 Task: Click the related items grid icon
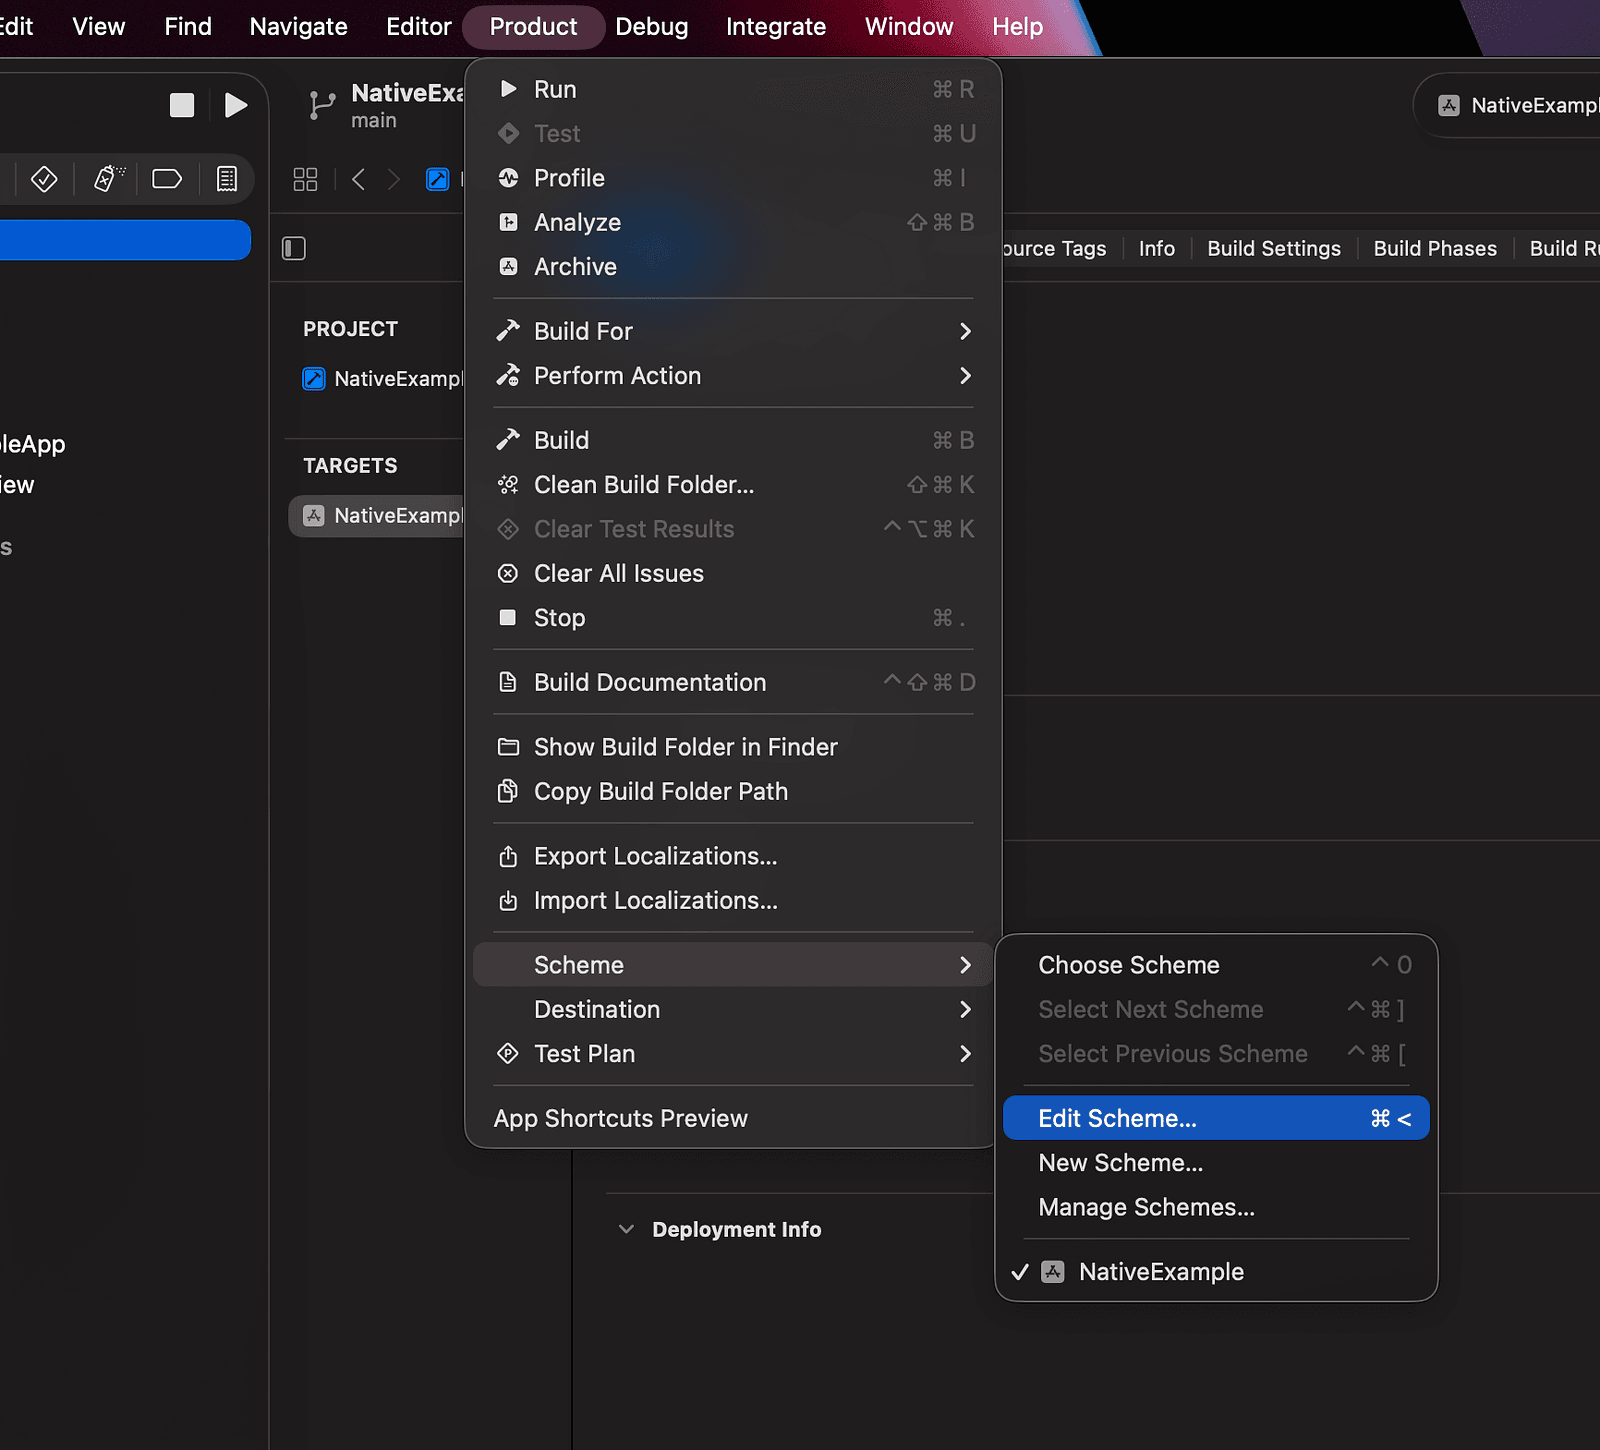pos(305,179)
